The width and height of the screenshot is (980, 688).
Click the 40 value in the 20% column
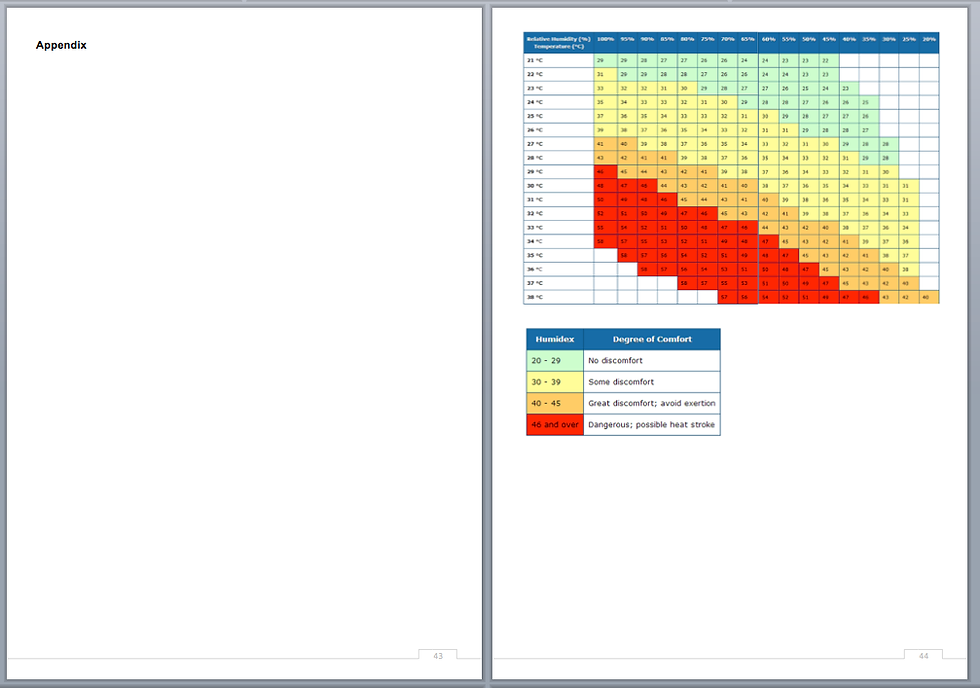tap(929, 297)
